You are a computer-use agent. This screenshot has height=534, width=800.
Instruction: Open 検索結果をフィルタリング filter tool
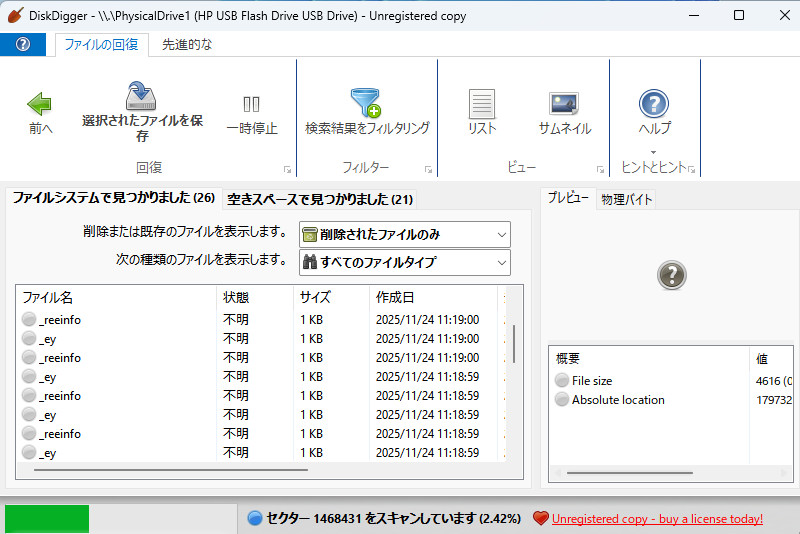(x=367, y=112)
